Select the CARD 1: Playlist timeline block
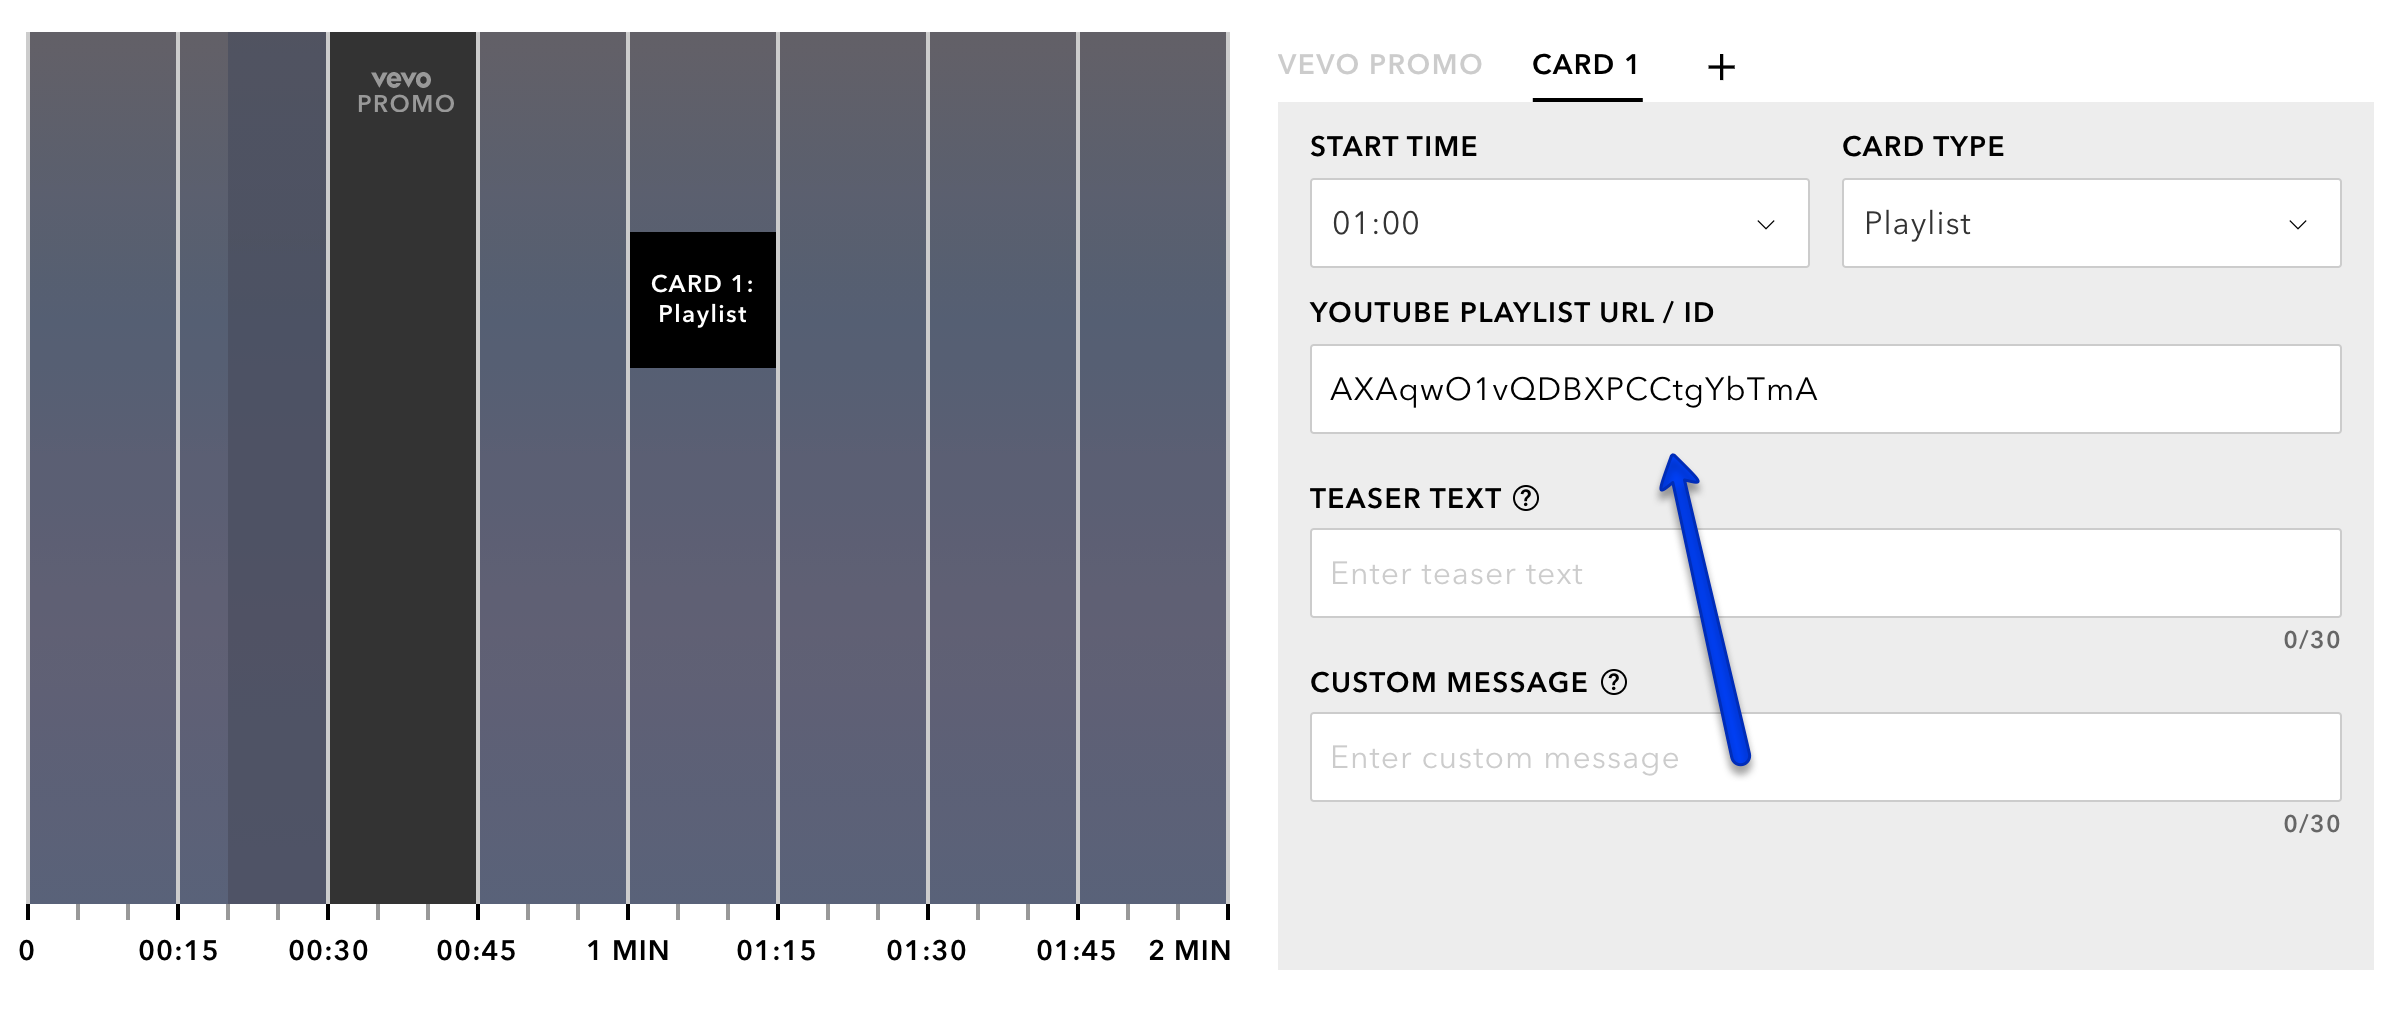This screenshot has width=2408, height=1020. 703,300
